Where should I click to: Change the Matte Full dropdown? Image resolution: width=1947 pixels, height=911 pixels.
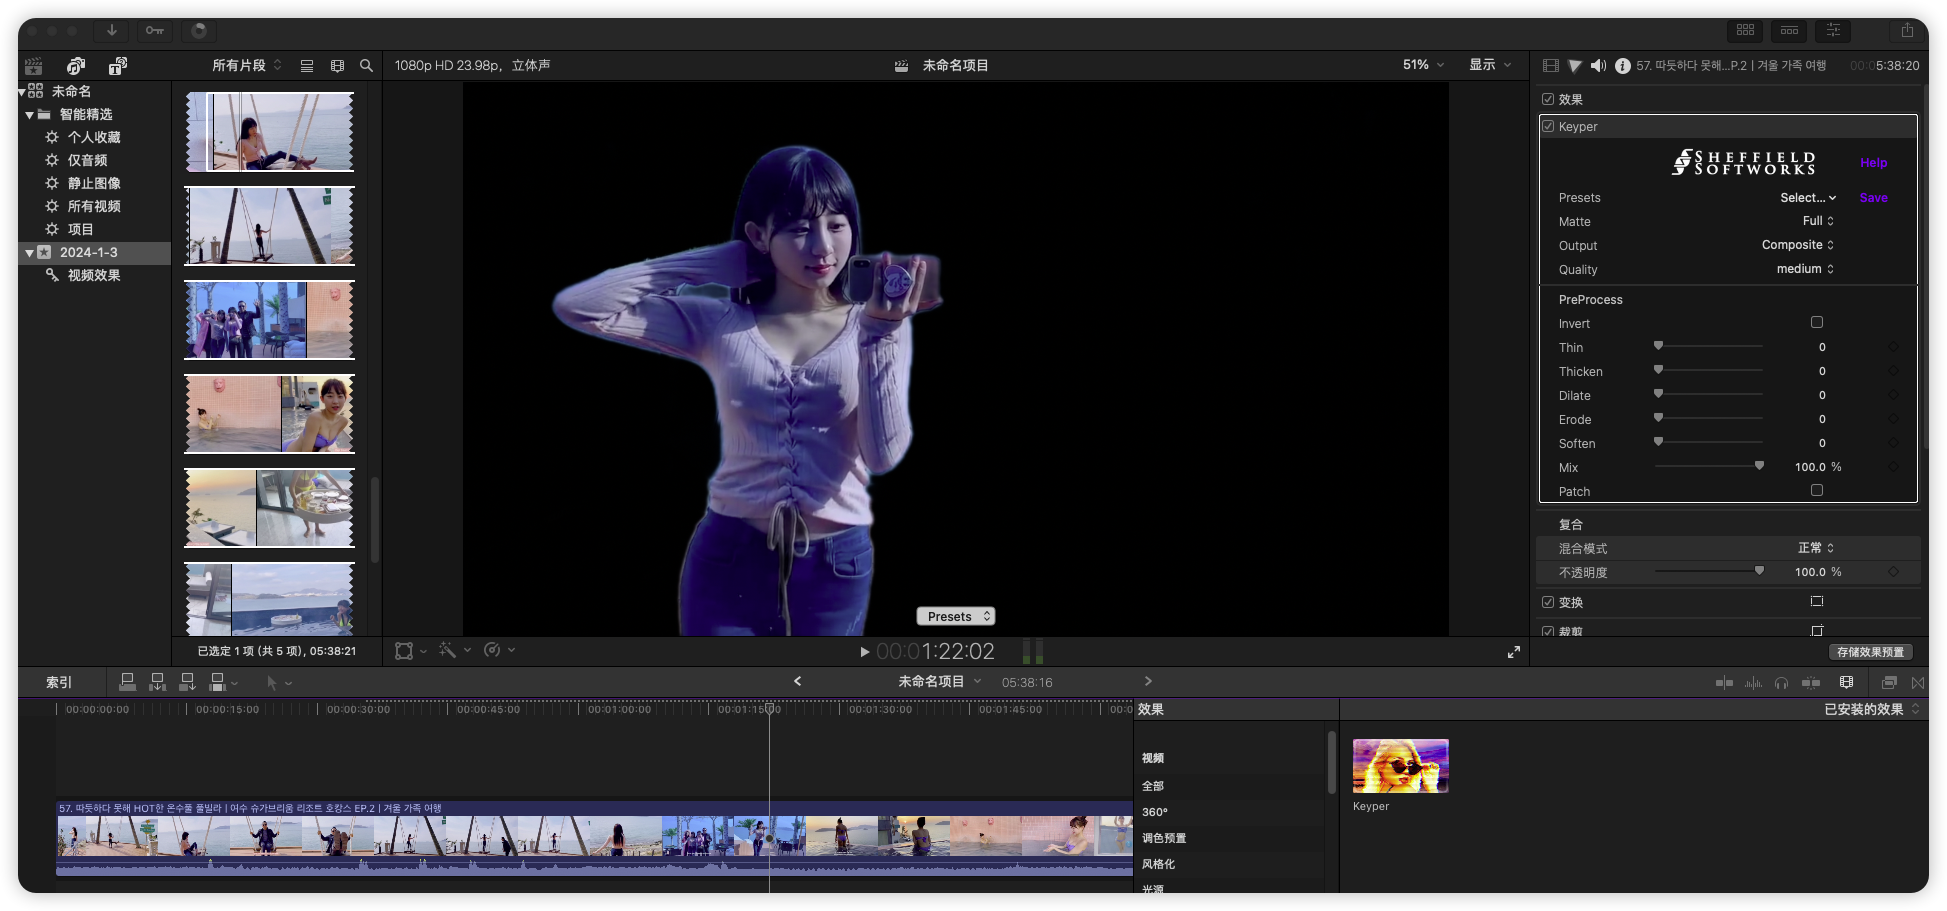tap(1818, 221)
